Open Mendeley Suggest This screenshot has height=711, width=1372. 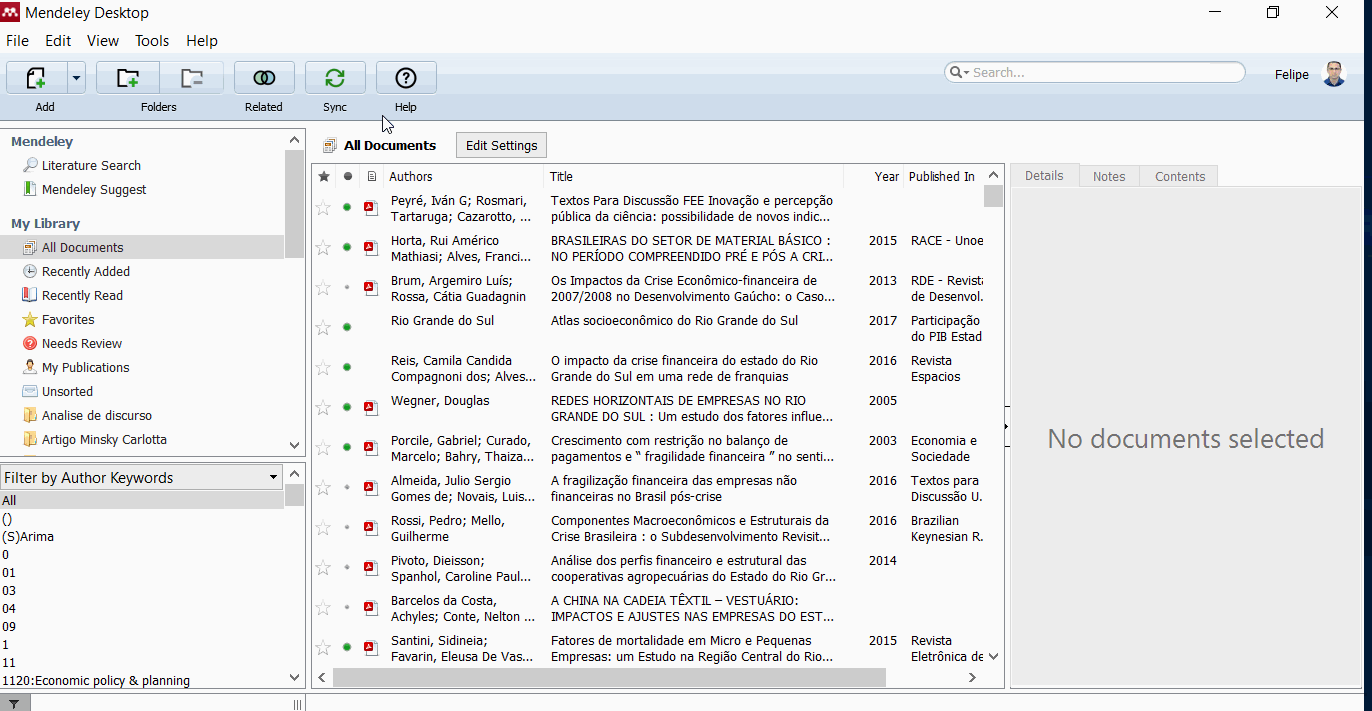pyautogui.click(x=94, y=189)
